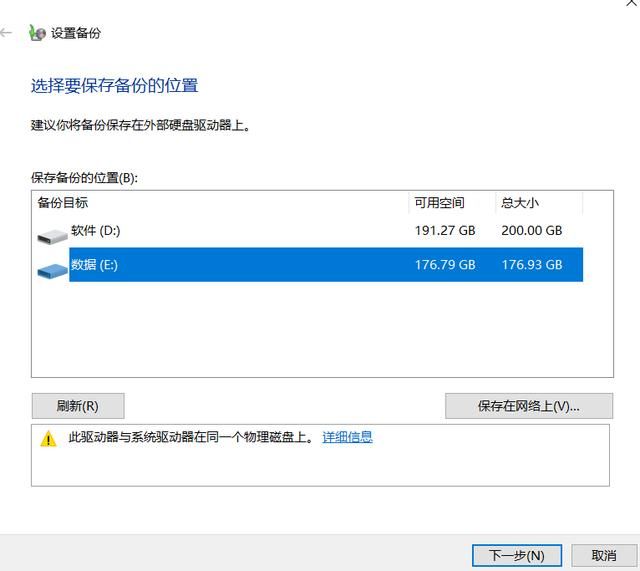640x571 pixels.
Task: Continue with 下一步(N) button
Action: pos(517,555)
